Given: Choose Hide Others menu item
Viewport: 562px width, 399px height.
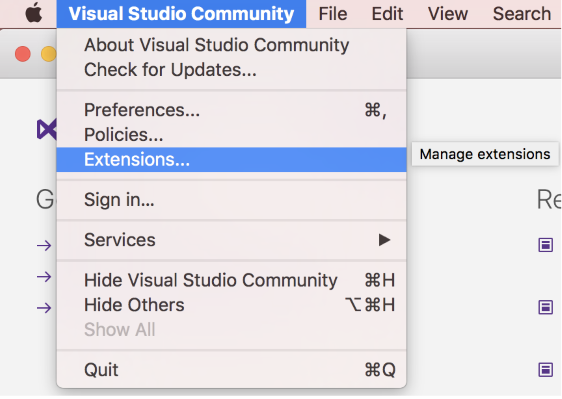Looking at the screenshot, I should [x=232, y=305].
